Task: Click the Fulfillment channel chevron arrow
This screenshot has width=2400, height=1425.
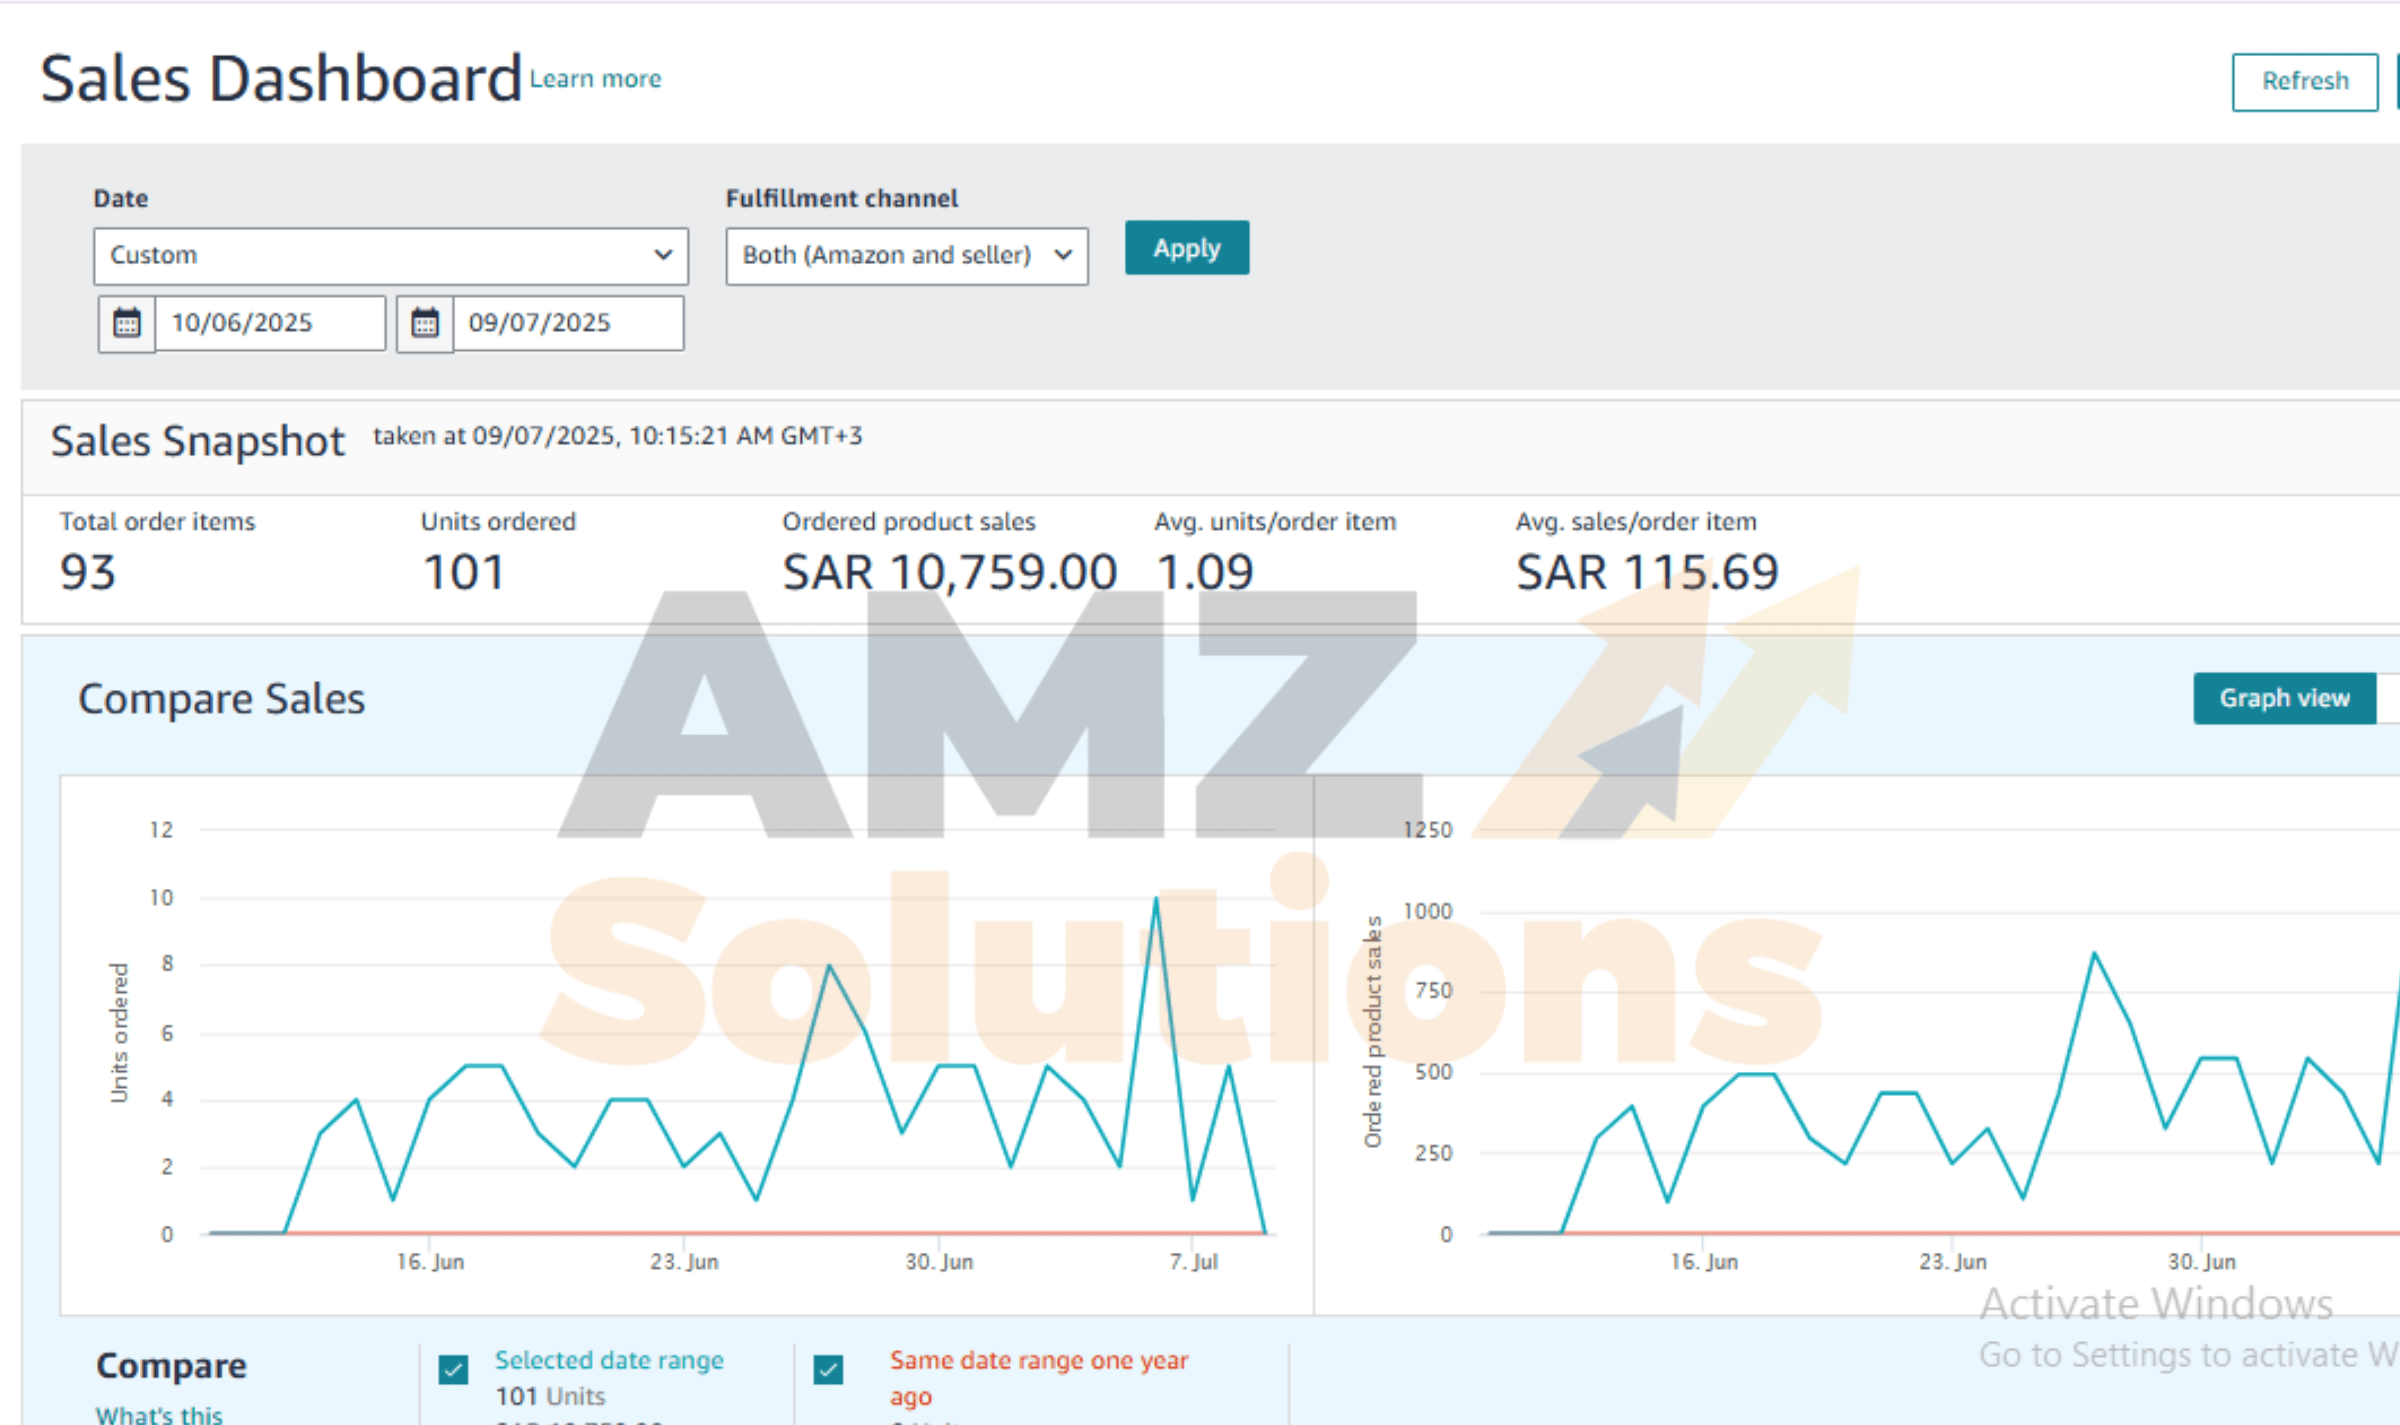Action: (1063, 255)
